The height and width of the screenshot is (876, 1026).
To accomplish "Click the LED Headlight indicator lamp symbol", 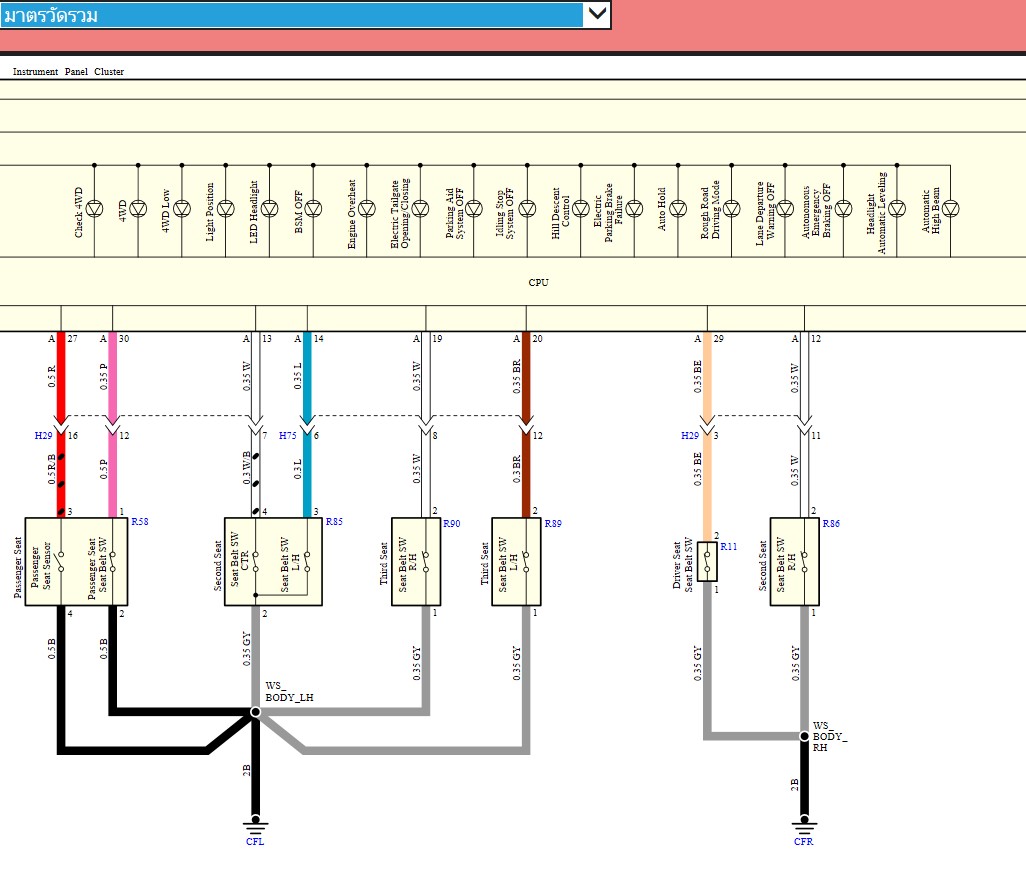I will tap(269, 209).
